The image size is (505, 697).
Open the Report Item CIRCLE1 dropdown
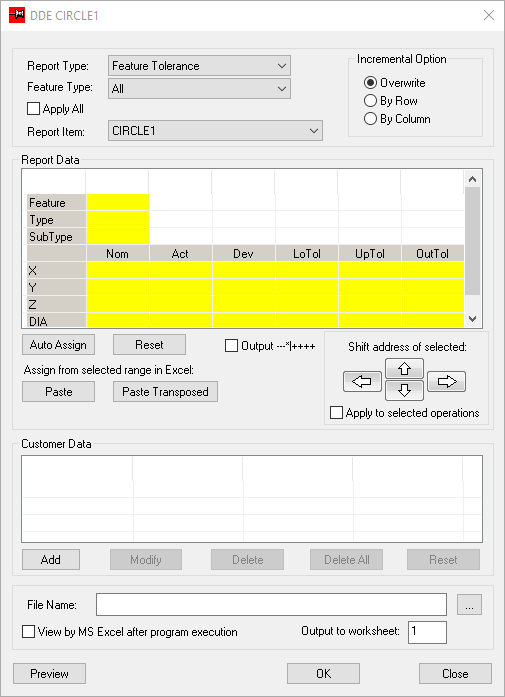[216, 131]
